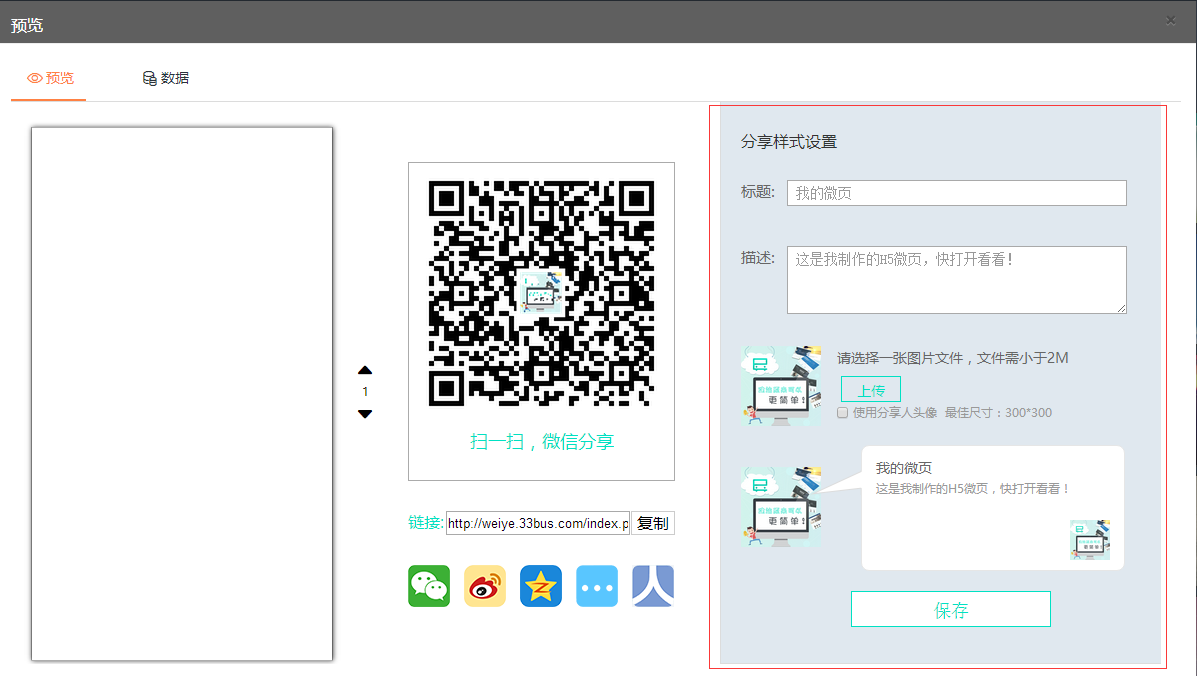
Task: Share to QQ Zone star icon
Action: (541, 586)
